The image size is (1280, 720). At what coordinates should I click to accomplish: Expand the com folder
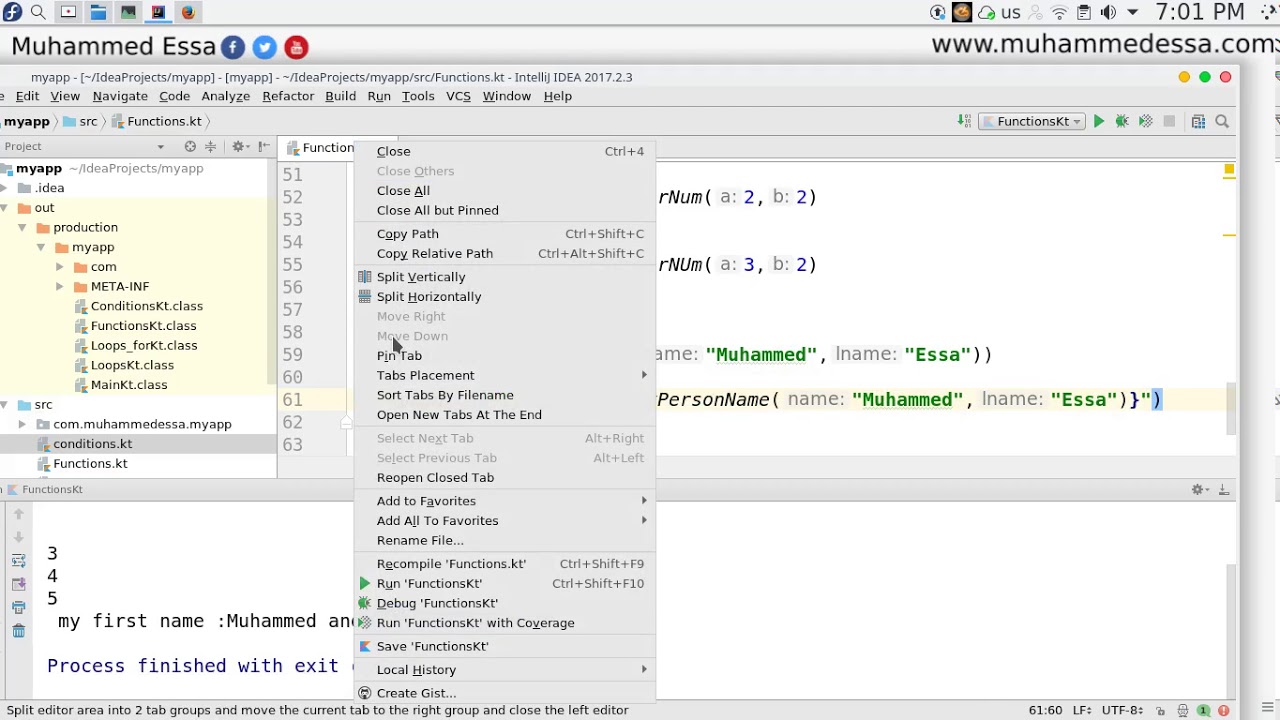(60, 267)
